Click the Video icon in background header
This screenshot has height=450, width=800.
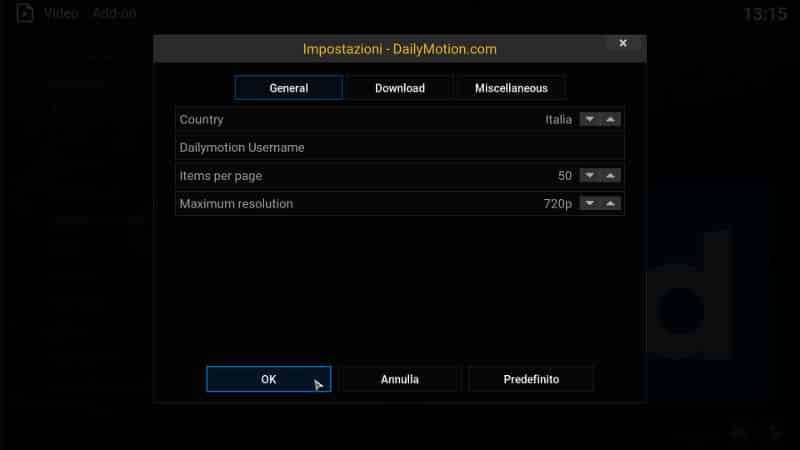tap(24, 13)
